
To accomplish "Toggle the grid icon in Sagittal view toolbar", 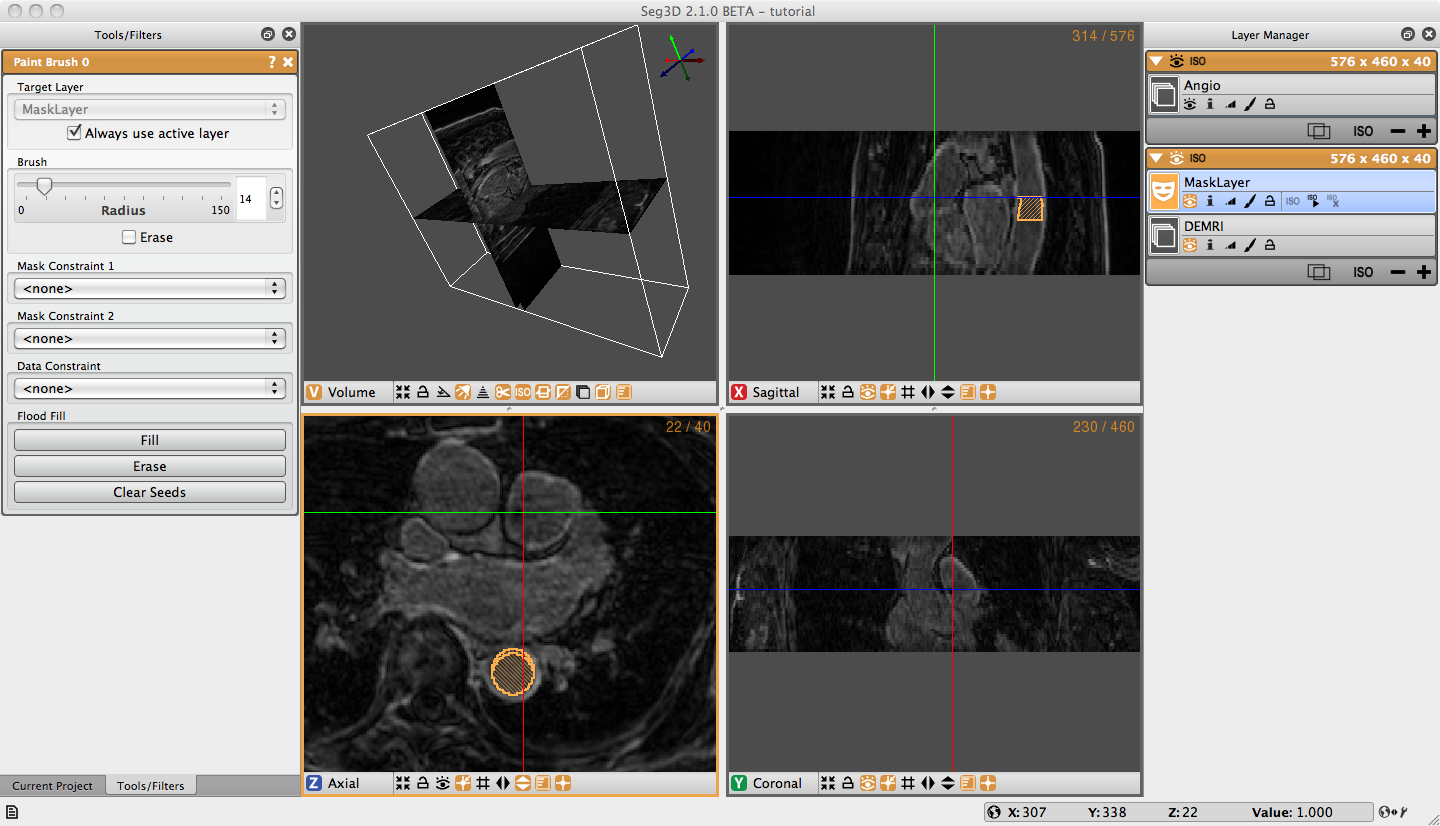I will (908, 392).
